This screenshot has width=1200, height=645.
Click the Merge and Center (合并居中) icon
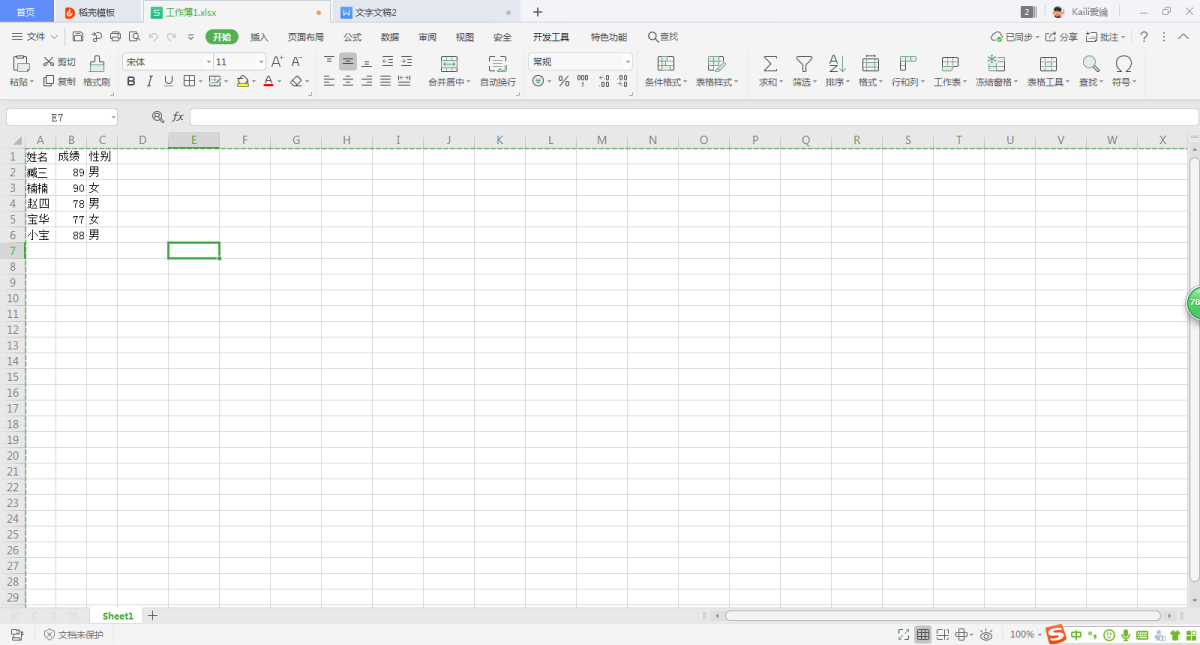click(x=449, y=64)
